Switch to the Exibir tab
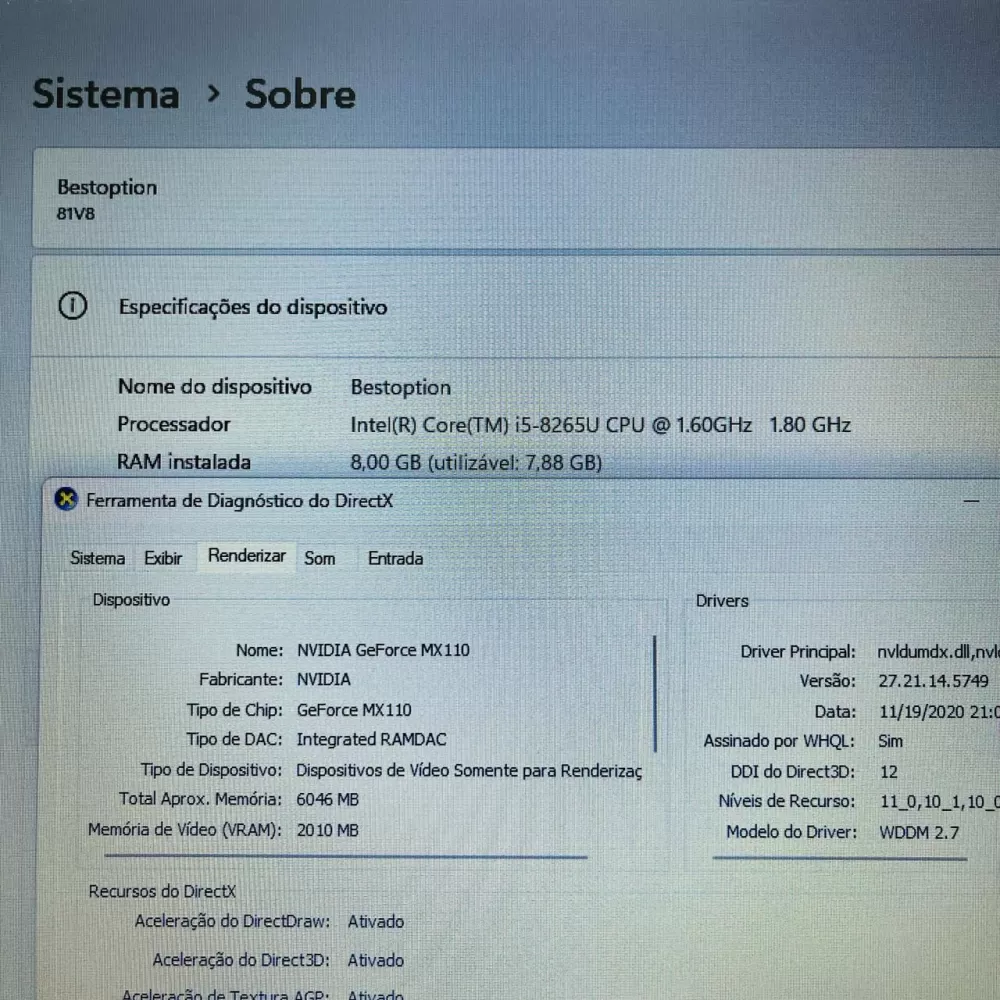1000x1000 pixels. 163,559
